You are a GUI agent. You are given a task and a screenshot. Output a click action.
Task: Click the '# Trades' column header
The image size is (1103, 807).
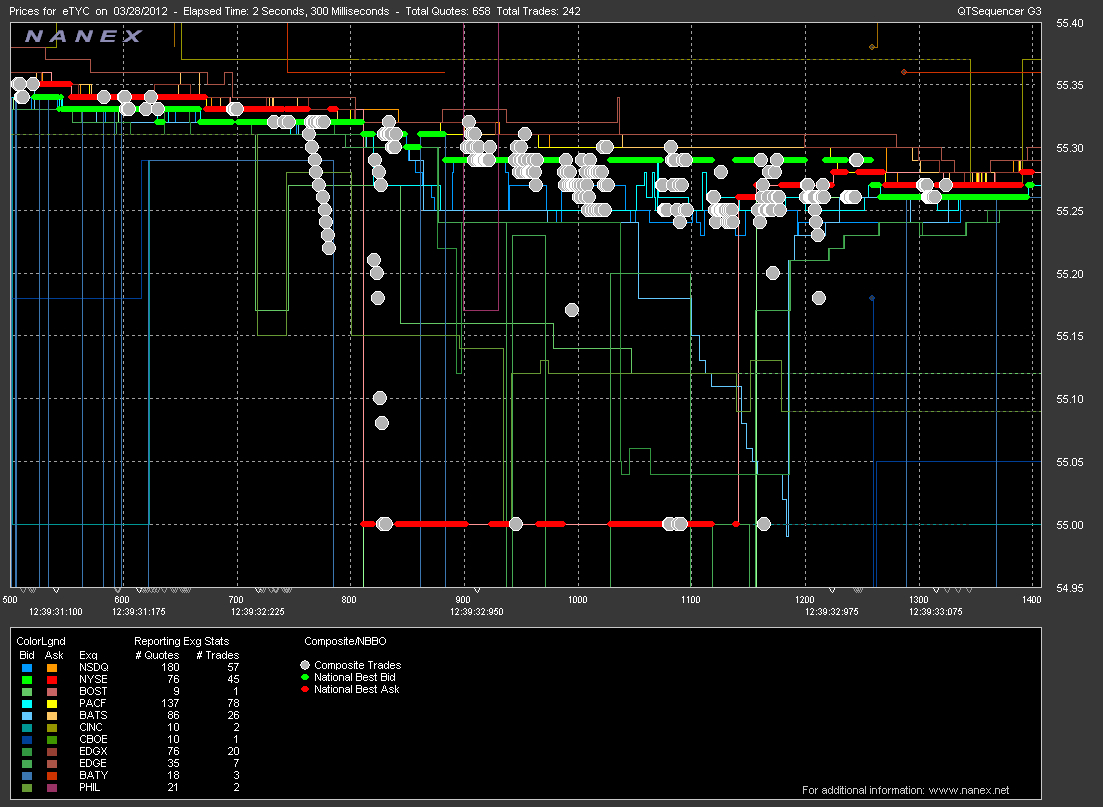point(217,655)
